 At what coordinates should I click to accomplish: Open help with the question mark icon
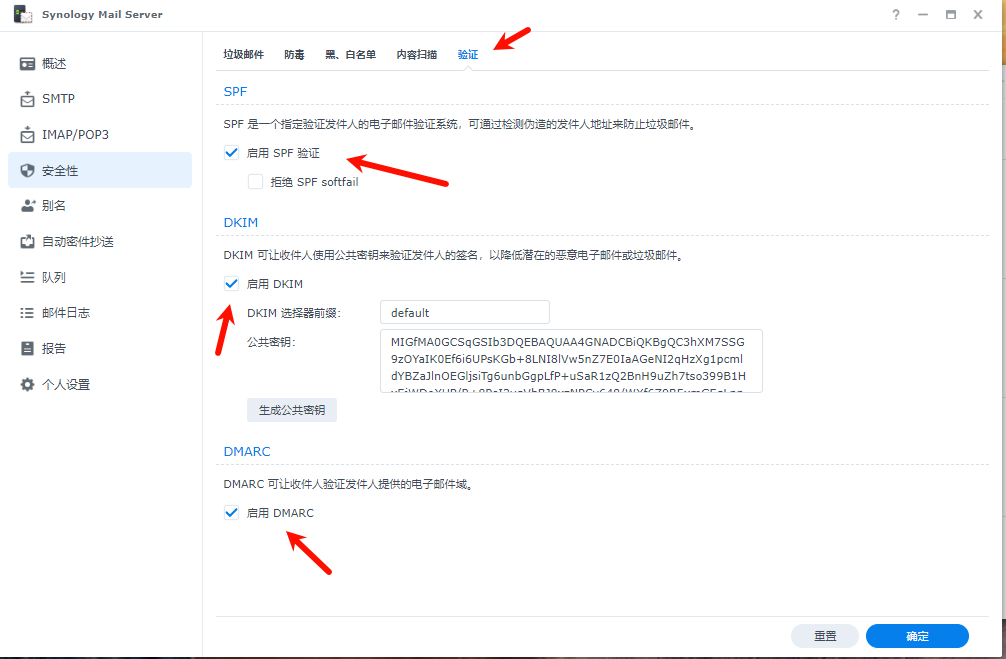[896, 15]
